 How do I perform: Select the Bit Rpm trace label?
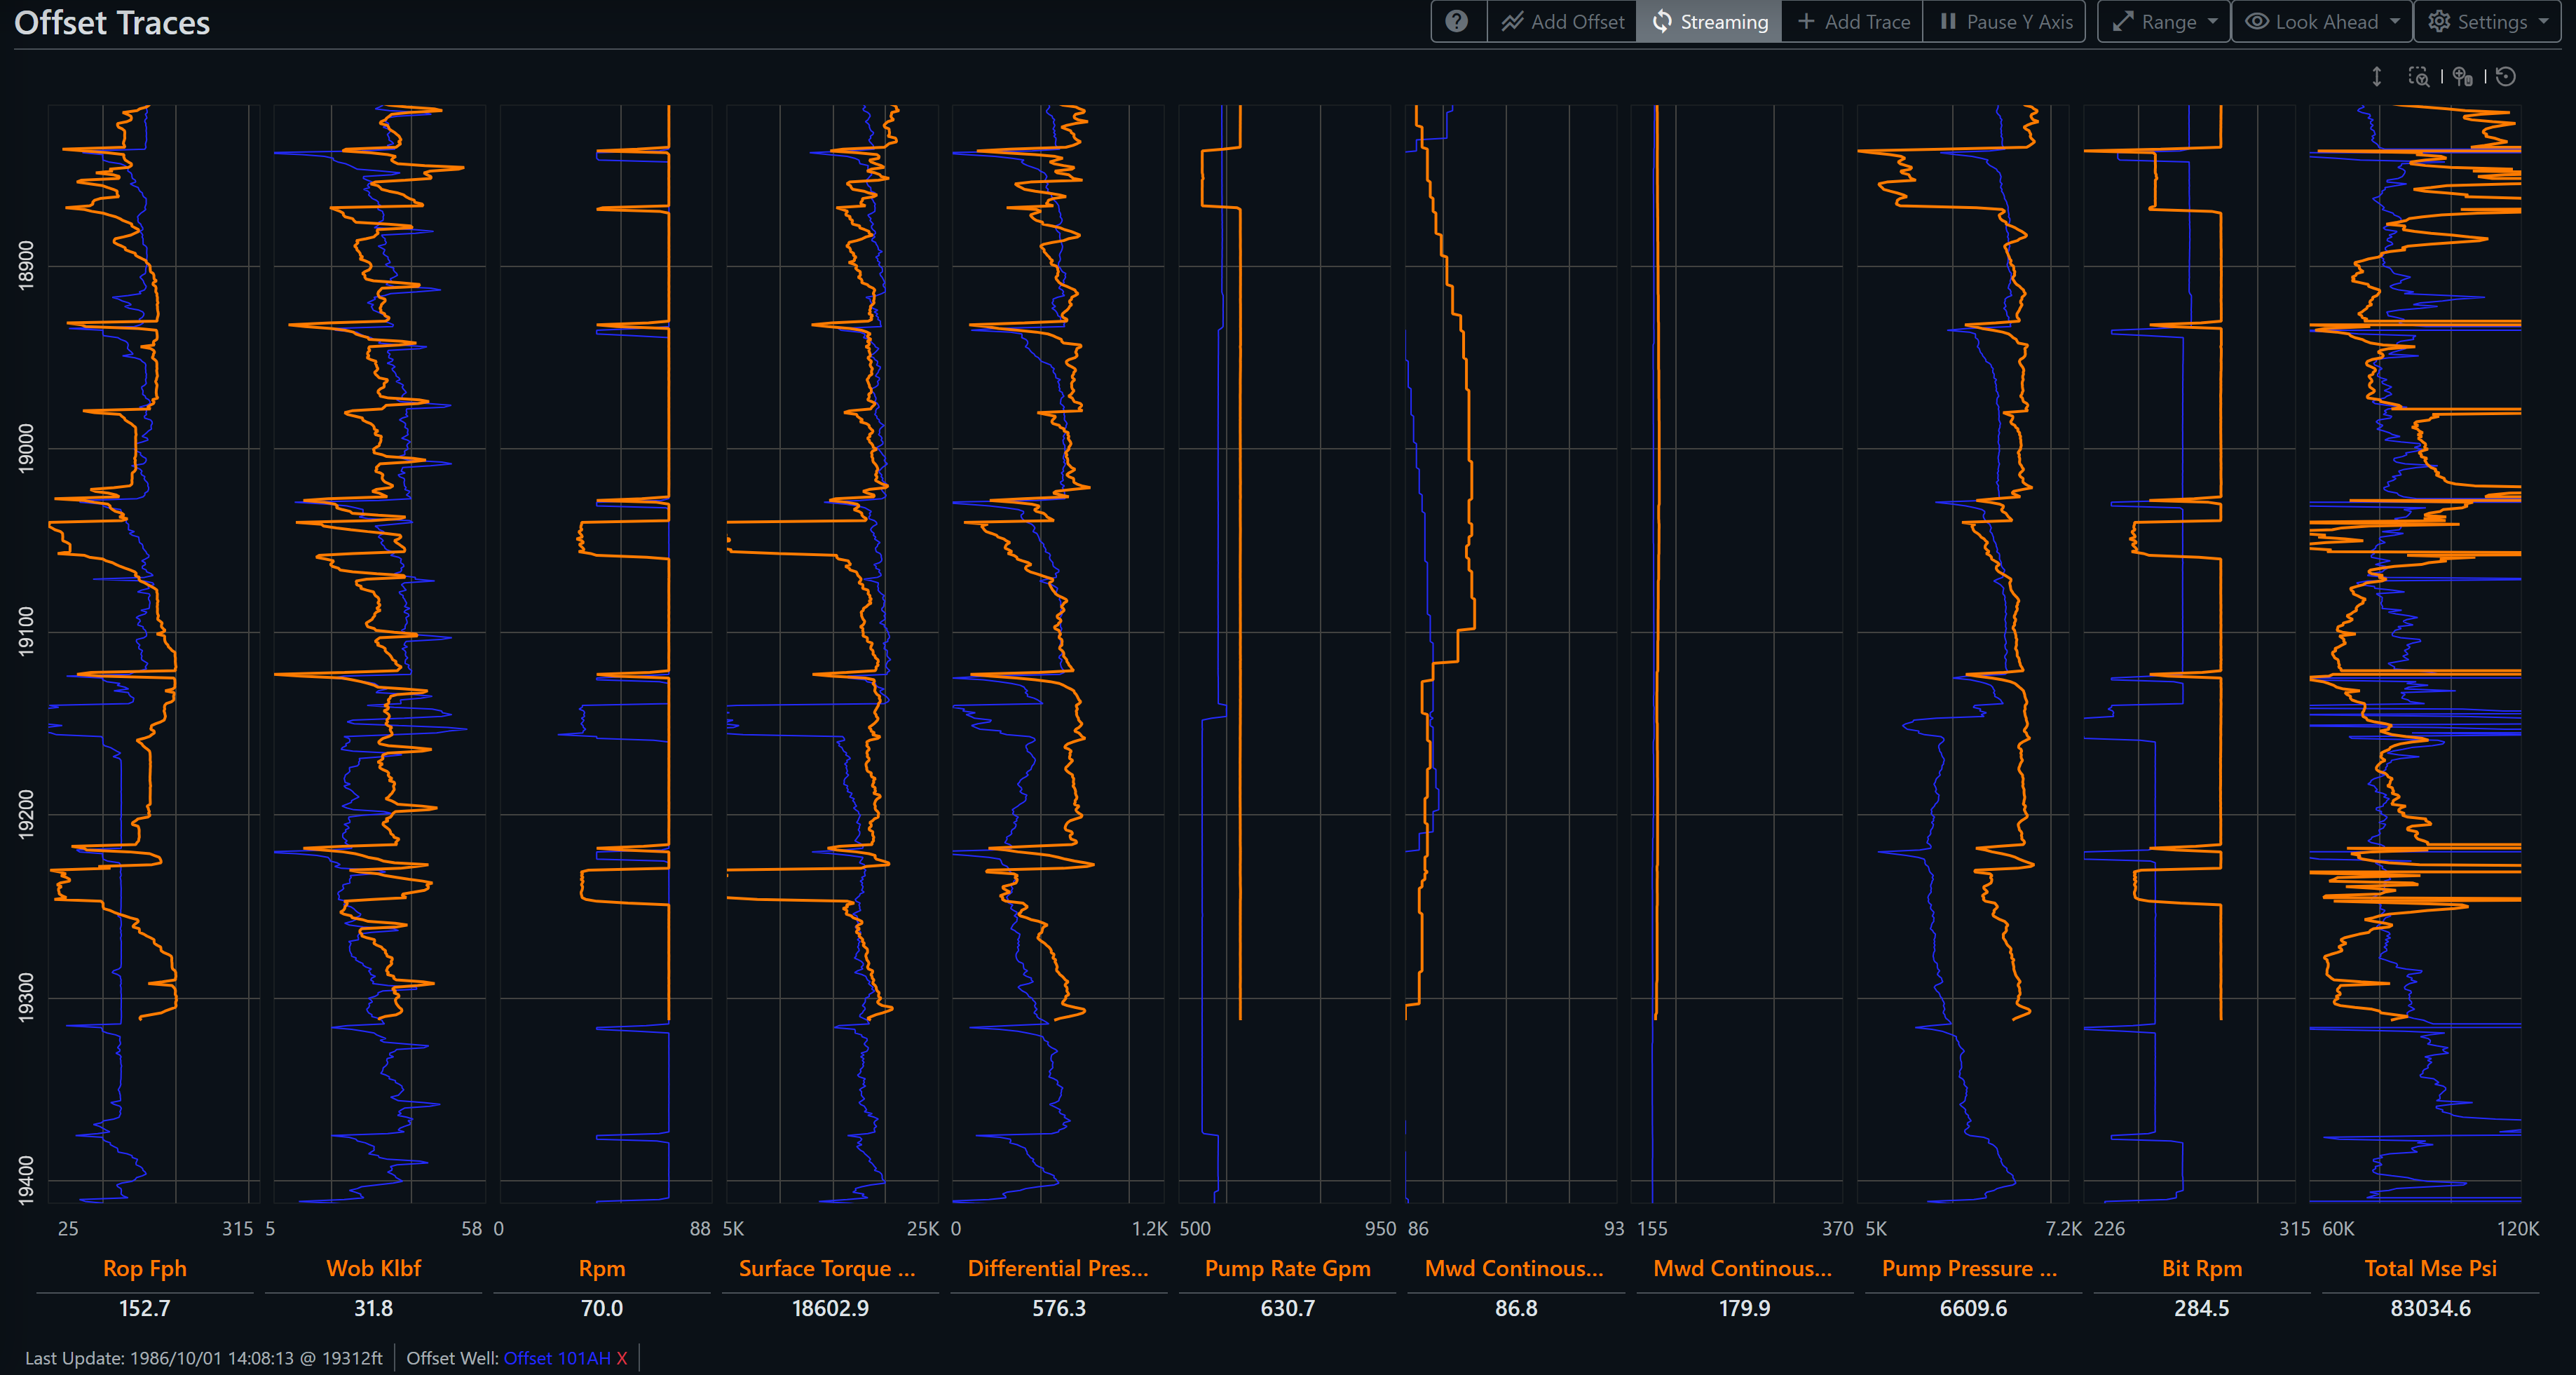(x=2202, y=1268)
